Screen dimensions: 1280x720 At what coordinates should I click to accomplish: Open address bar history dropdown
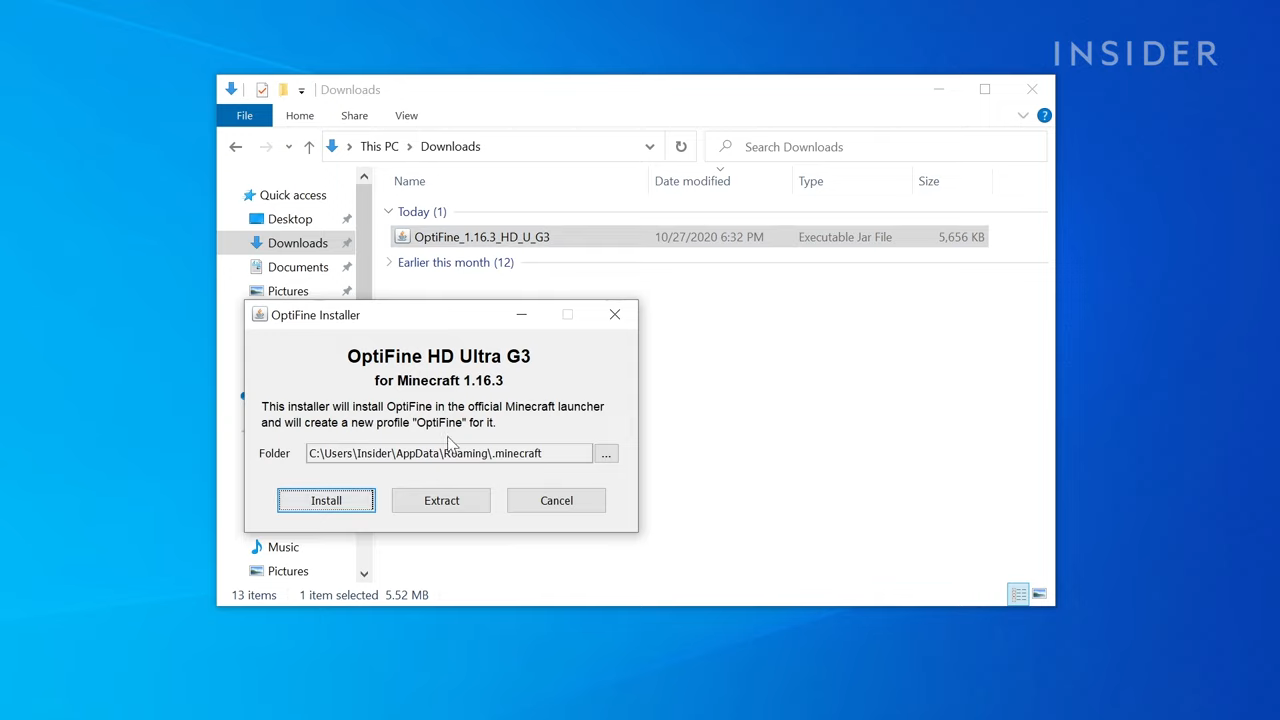pos(649,147)
